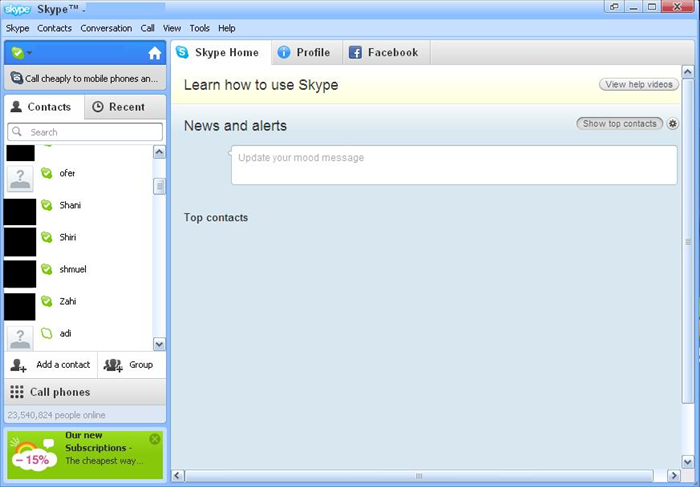Click the mood message input box
700x487 pixels.
[x=454, y=165]
